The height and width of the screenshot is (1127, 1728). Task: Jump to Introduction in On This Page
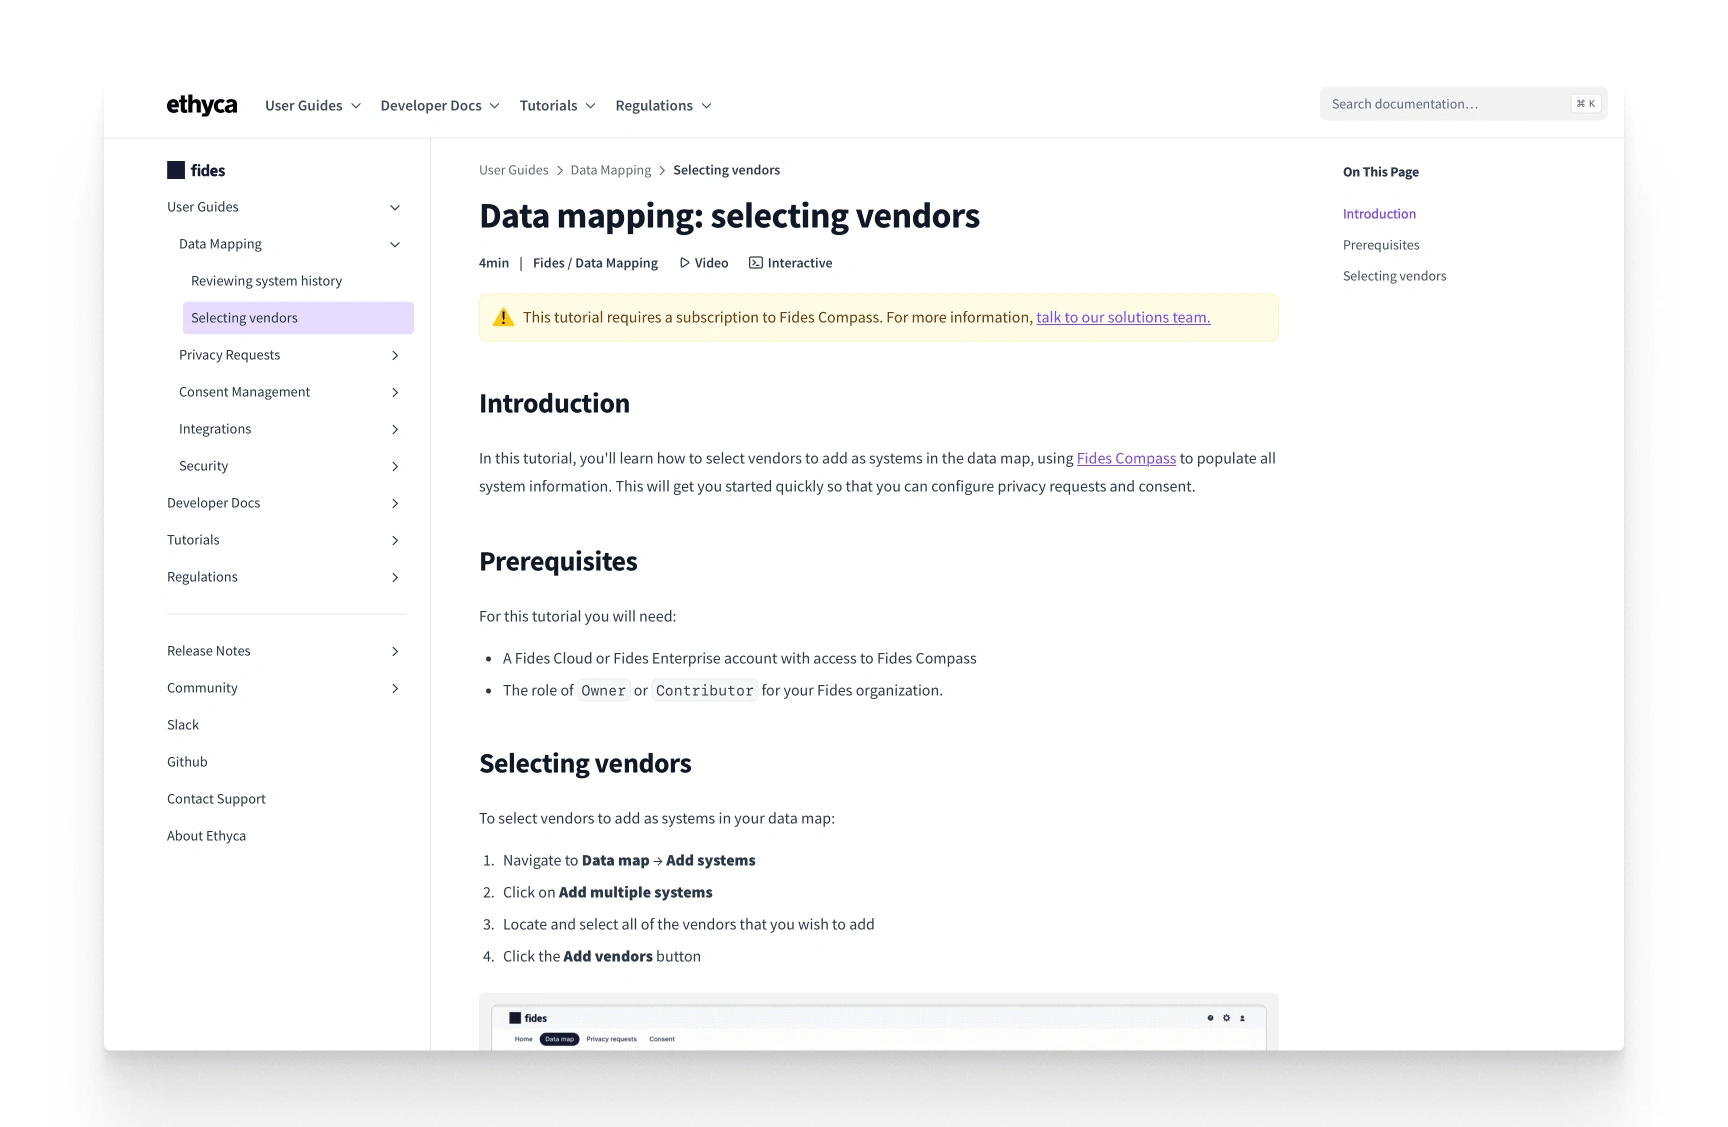[x=1379, y=214]
